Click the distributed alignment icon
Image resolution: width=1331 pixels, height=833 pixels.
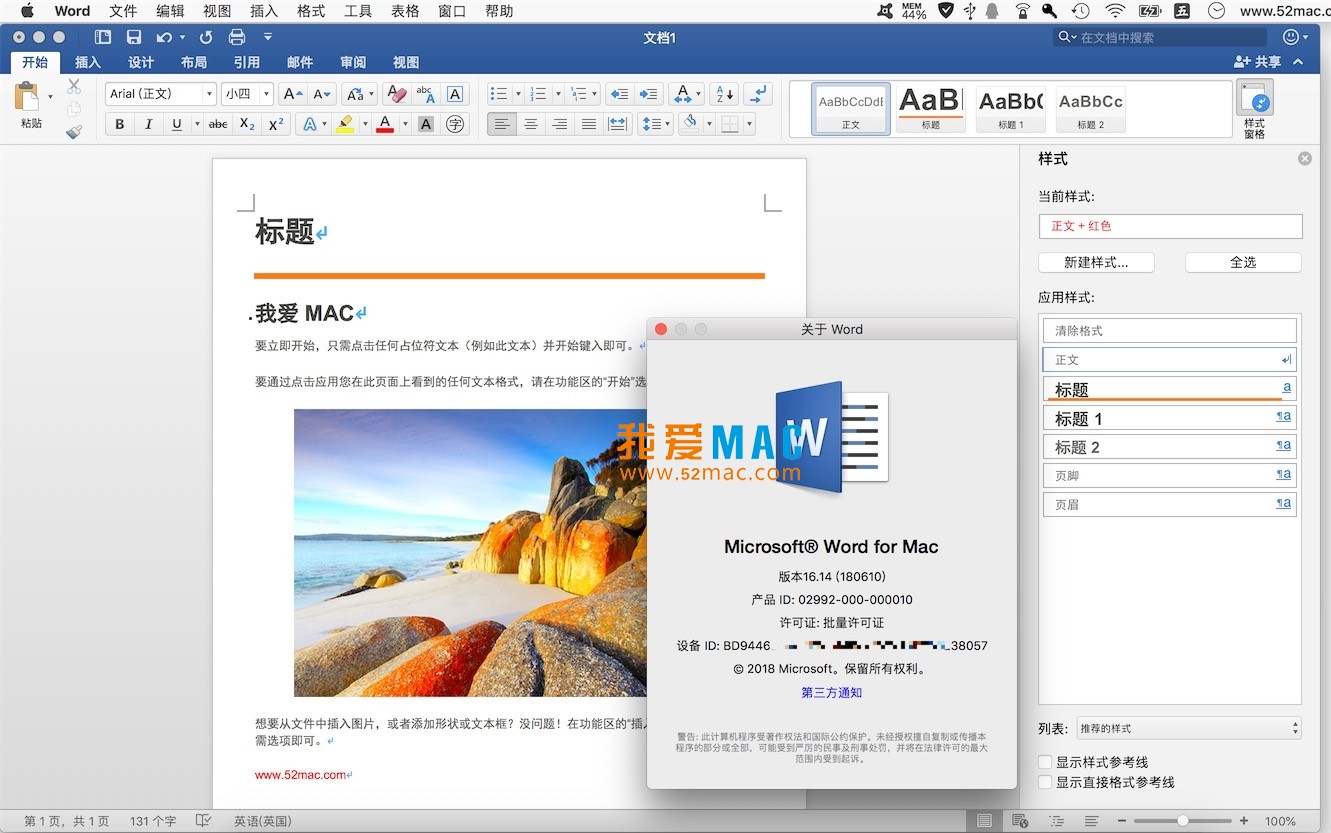tap(618, 124)
